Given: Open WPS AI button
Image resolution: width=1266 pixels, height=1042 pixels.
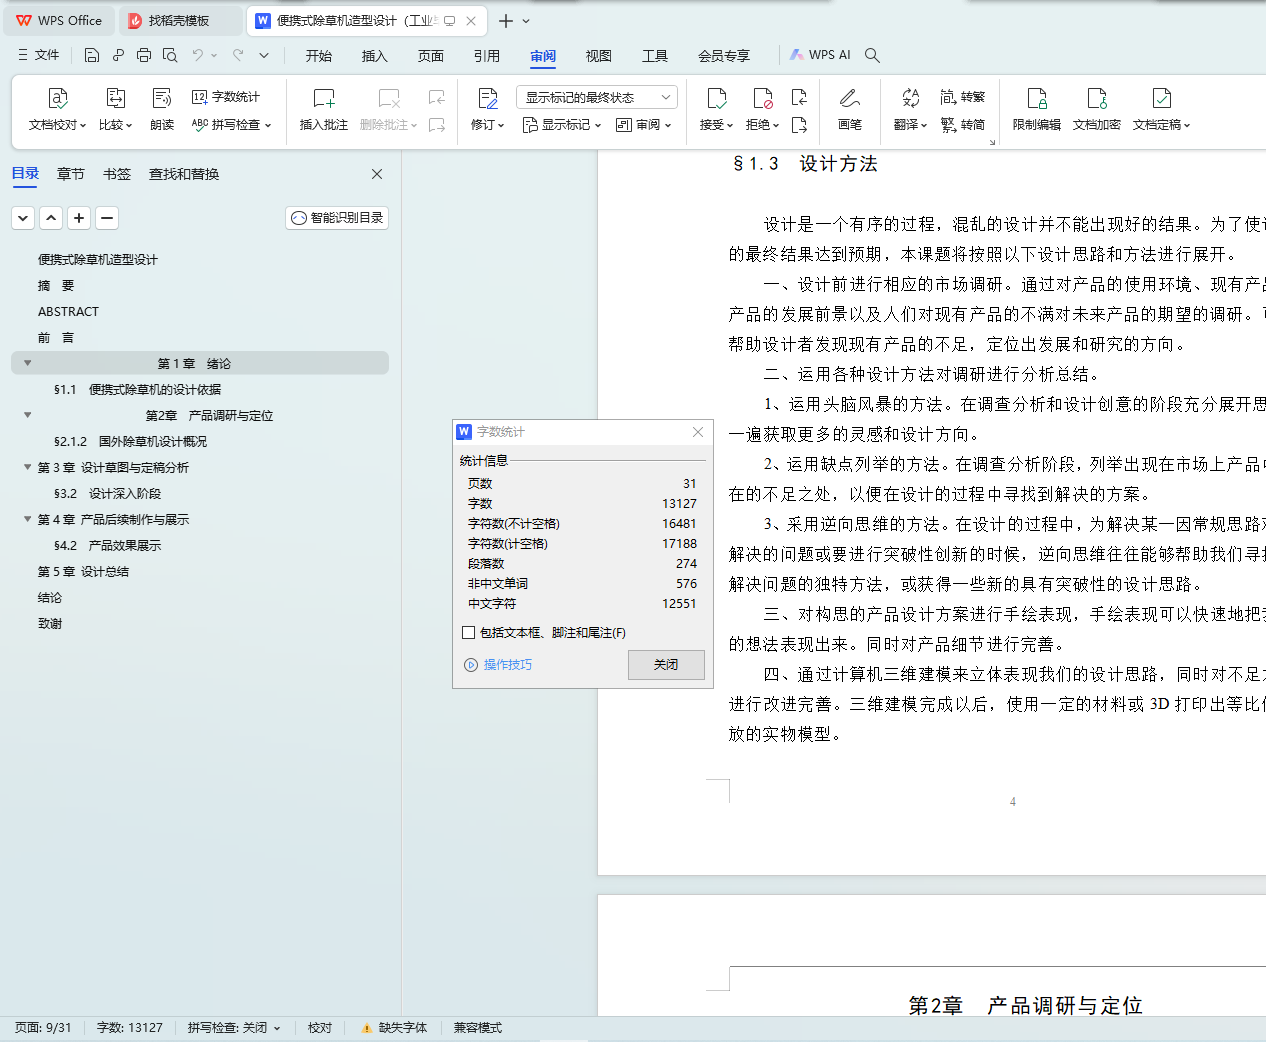Looking at the screenshot, I should (820, 55).
